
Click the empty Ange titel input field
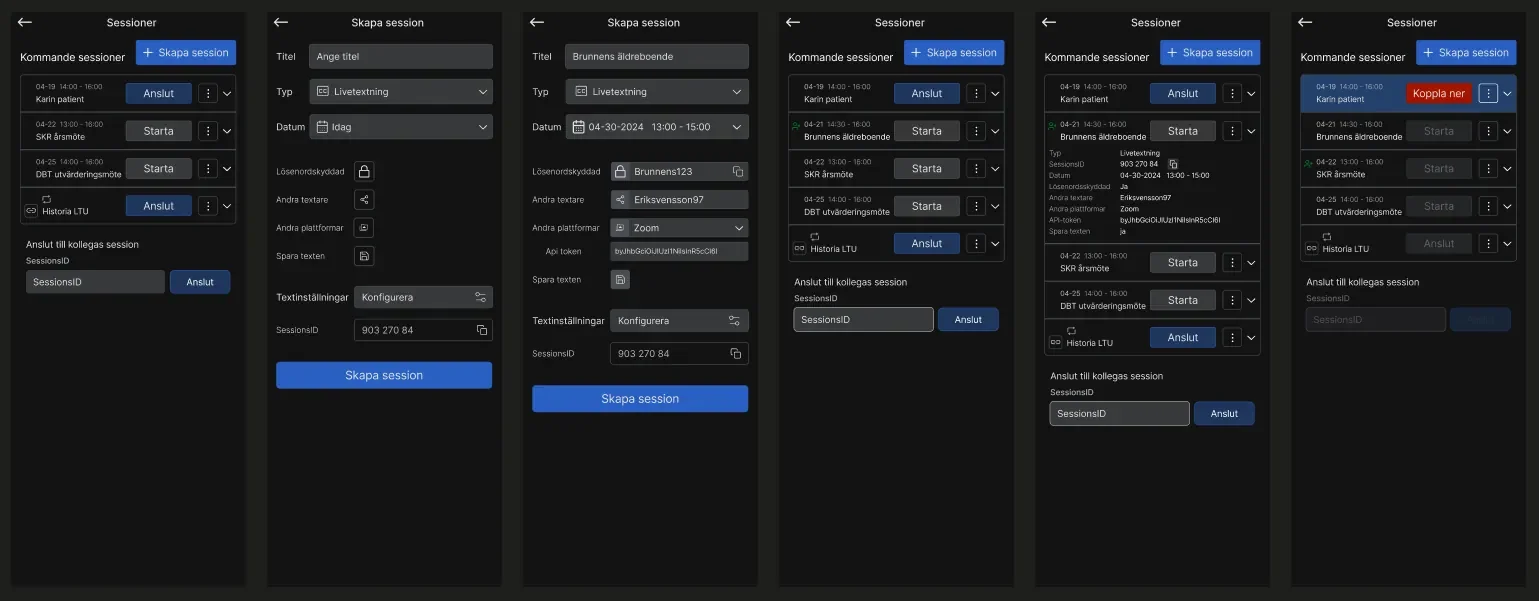point(400,57)
